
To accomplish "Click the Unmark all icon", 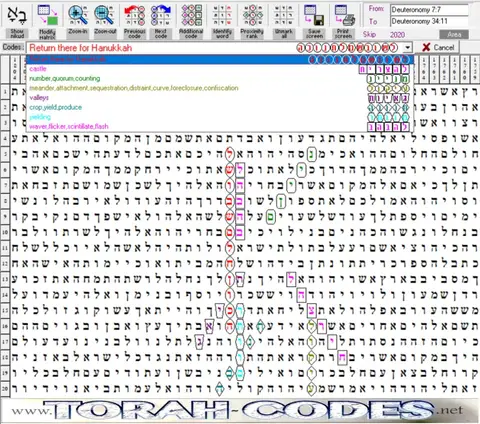I will pyautogui.click(x=284, y=15).
